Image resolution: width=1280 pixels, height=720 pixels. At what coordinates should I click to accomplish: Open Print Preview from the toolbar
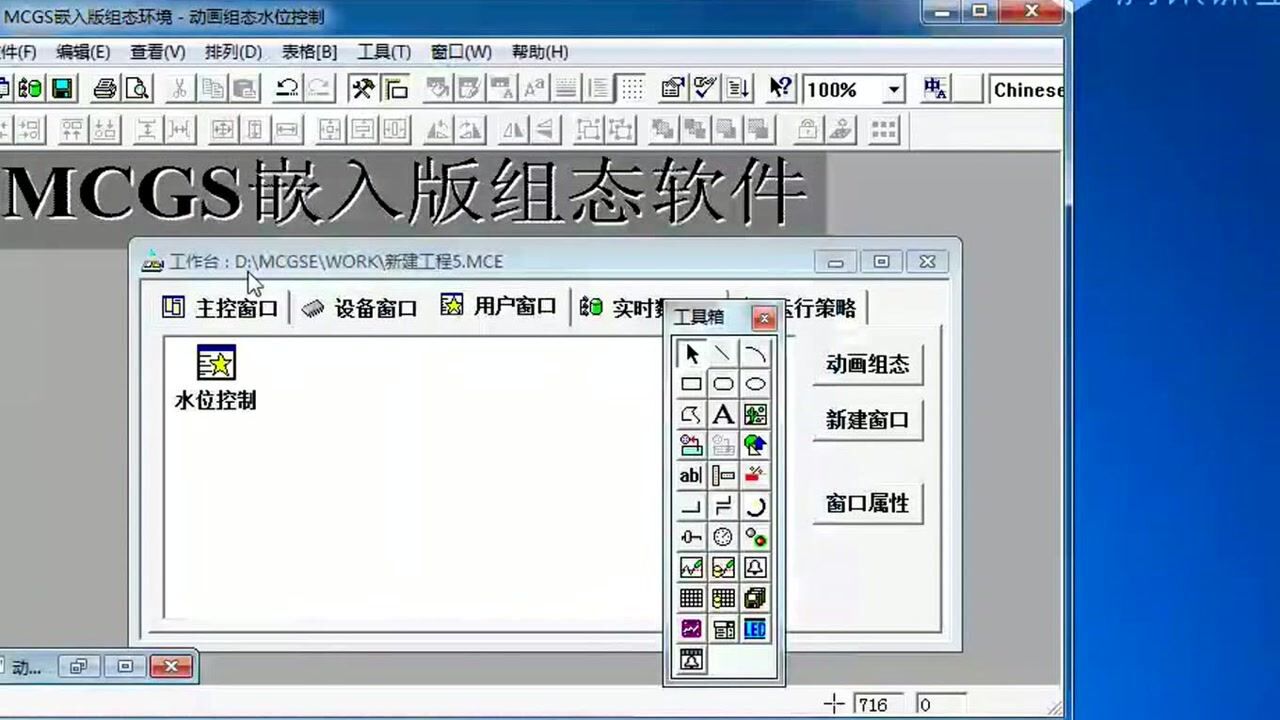click(x=136, y=89)
